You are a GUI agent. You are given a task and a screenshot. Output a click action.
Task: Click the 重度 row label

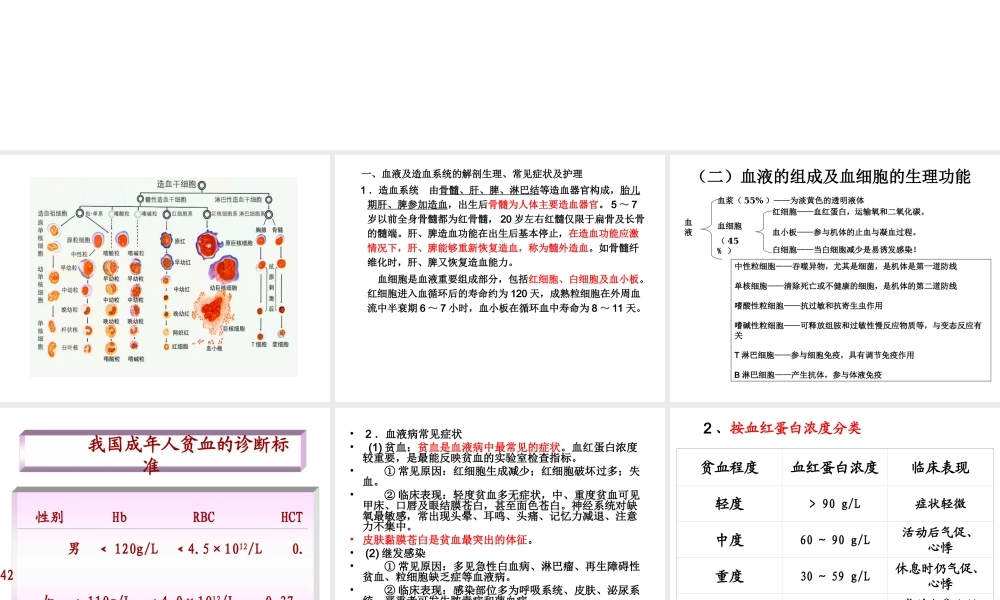point(729,576)
